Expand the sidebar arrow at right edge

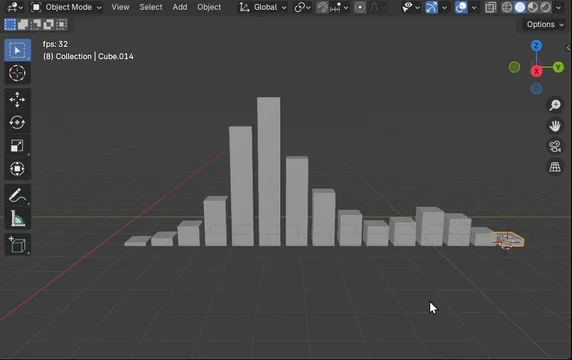(568, 48)
